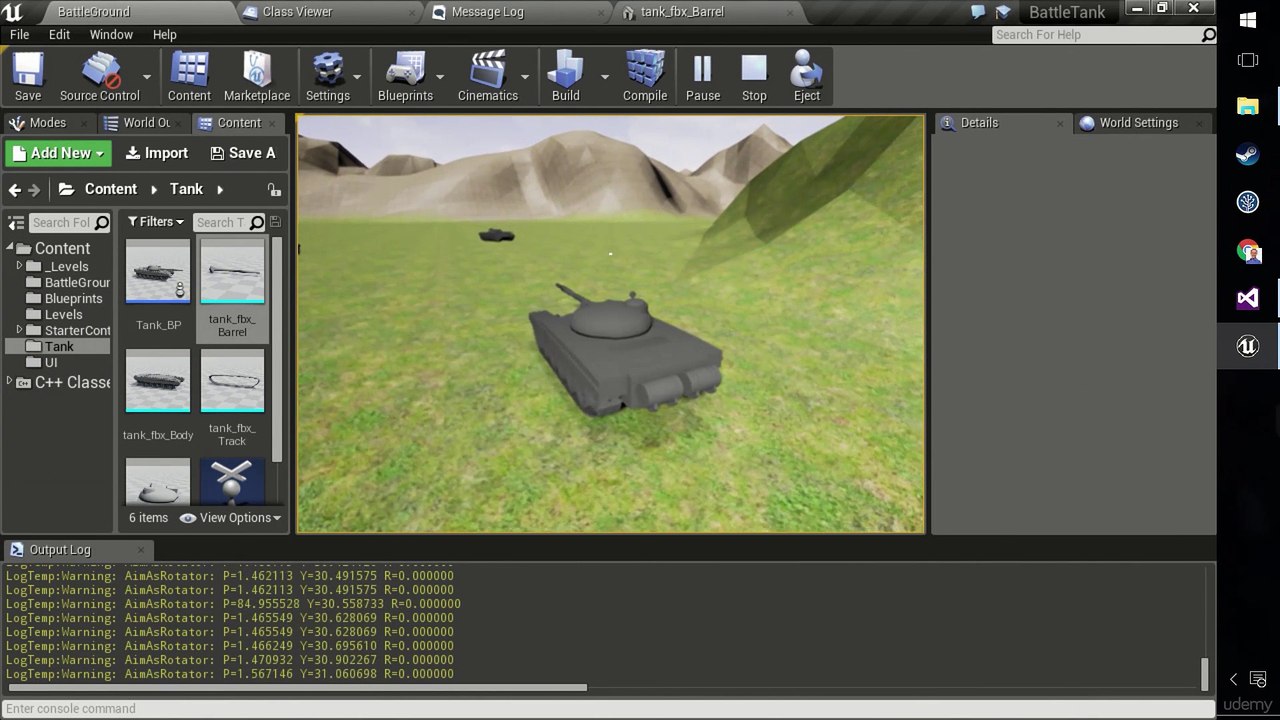The width and height of the screenshot is (1280, 720).
Task: Open the File menu
Action: pyautogui.click(x=19, y=34)
